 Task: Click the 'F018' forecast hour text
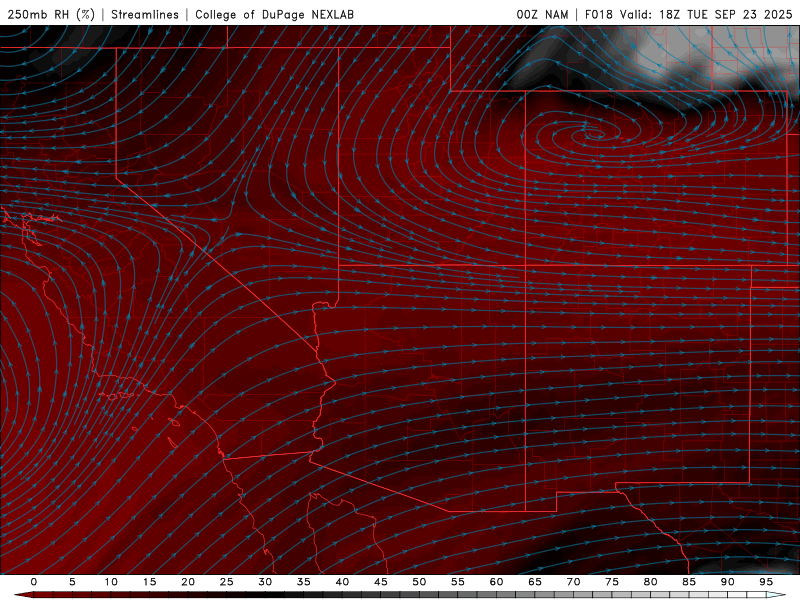(598, 14)
